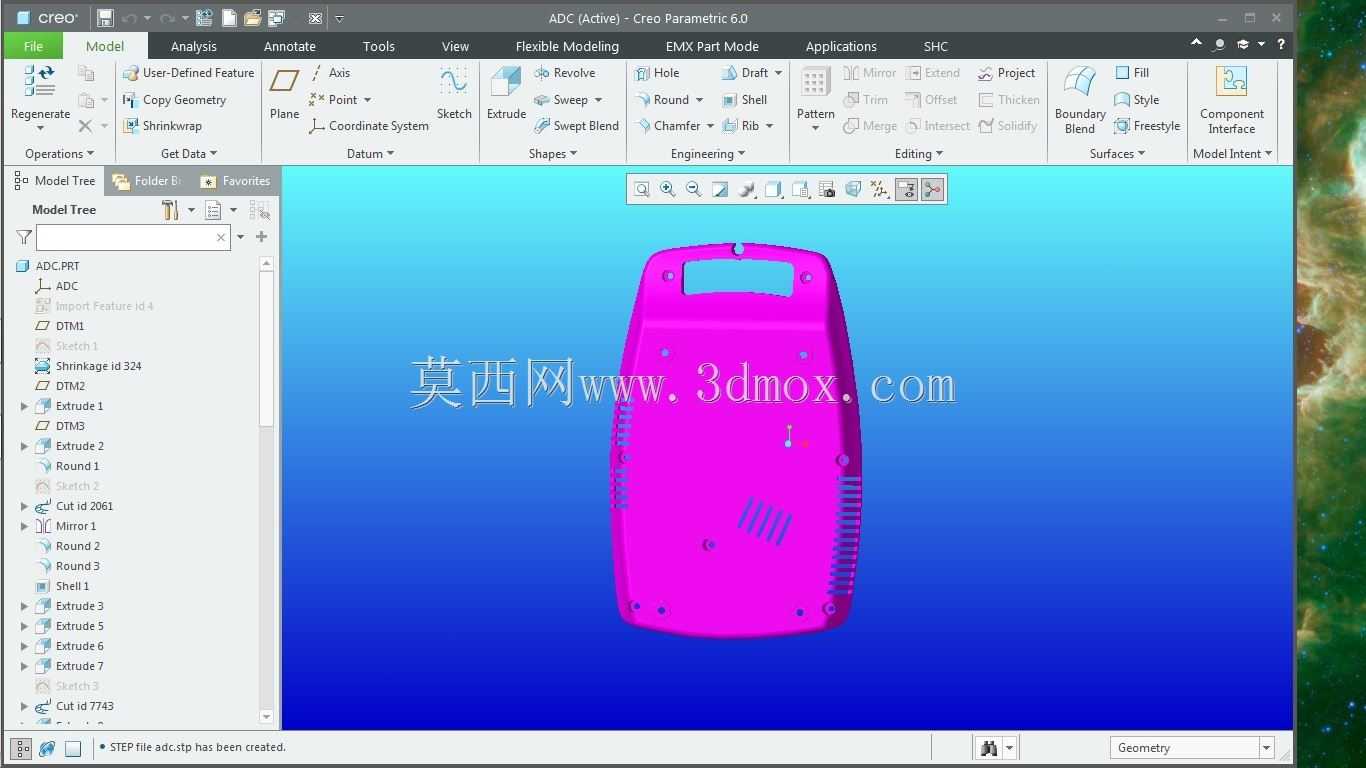Open the Engineering group dropdown

pyautogui.click(x=708, y=154)
